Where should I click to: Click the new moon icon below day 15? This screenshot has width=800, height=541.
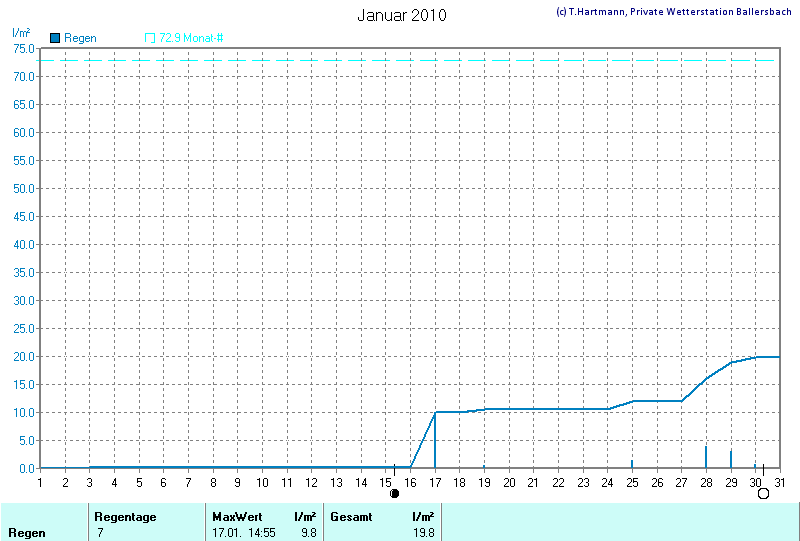394,493
